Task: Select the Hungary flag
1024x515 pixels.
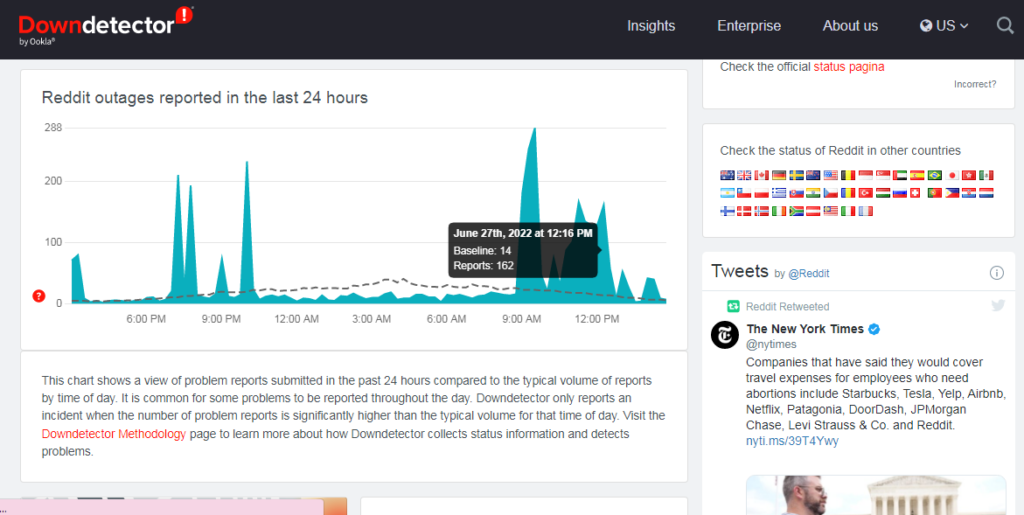Action: pos(883,193)
